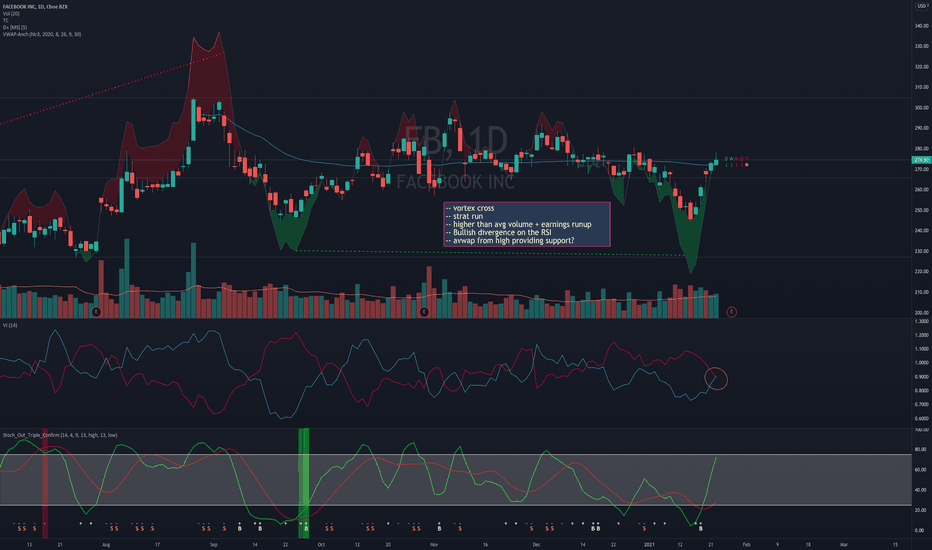Click the 300.00 price axis label

(922, 108)
